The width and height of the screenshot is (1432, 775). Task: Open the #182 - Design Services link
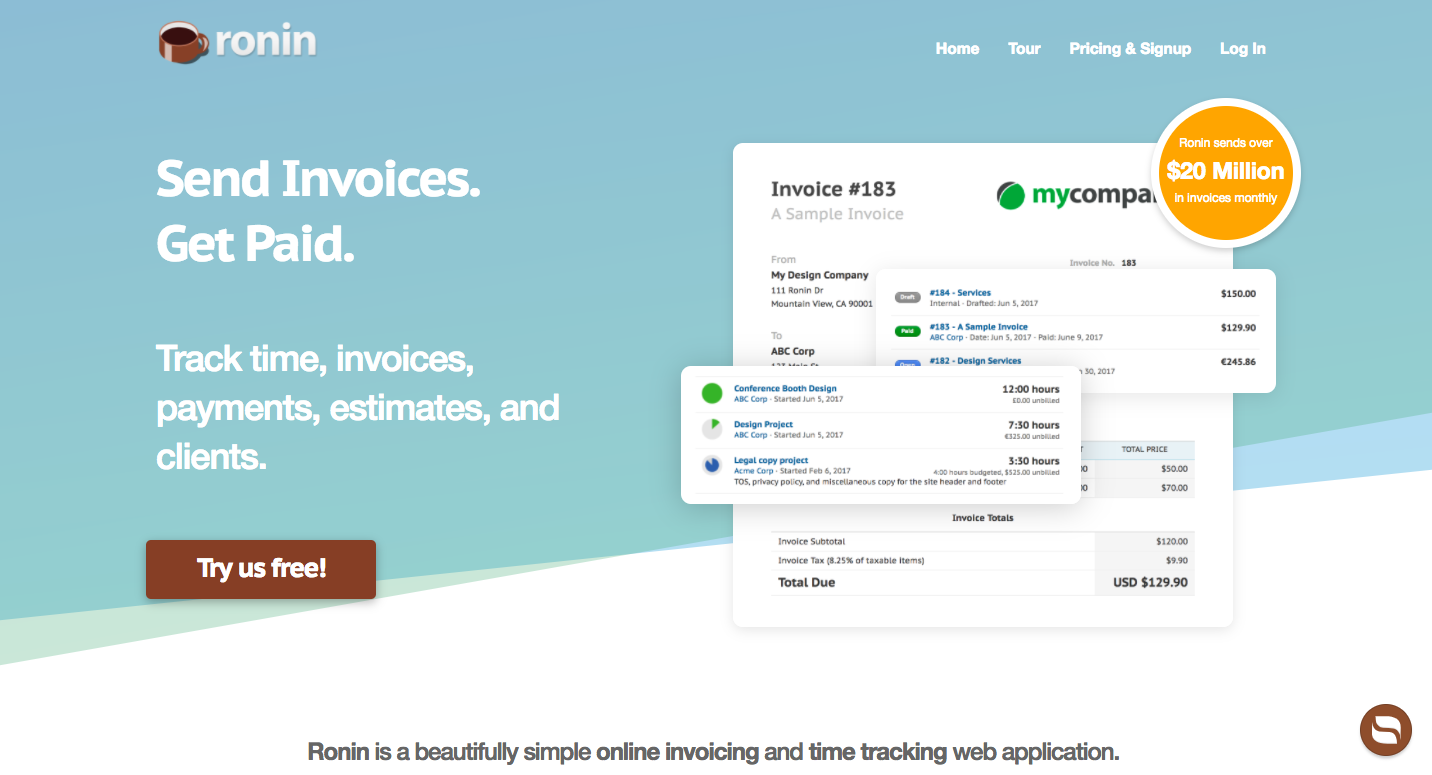coord(975,361)
